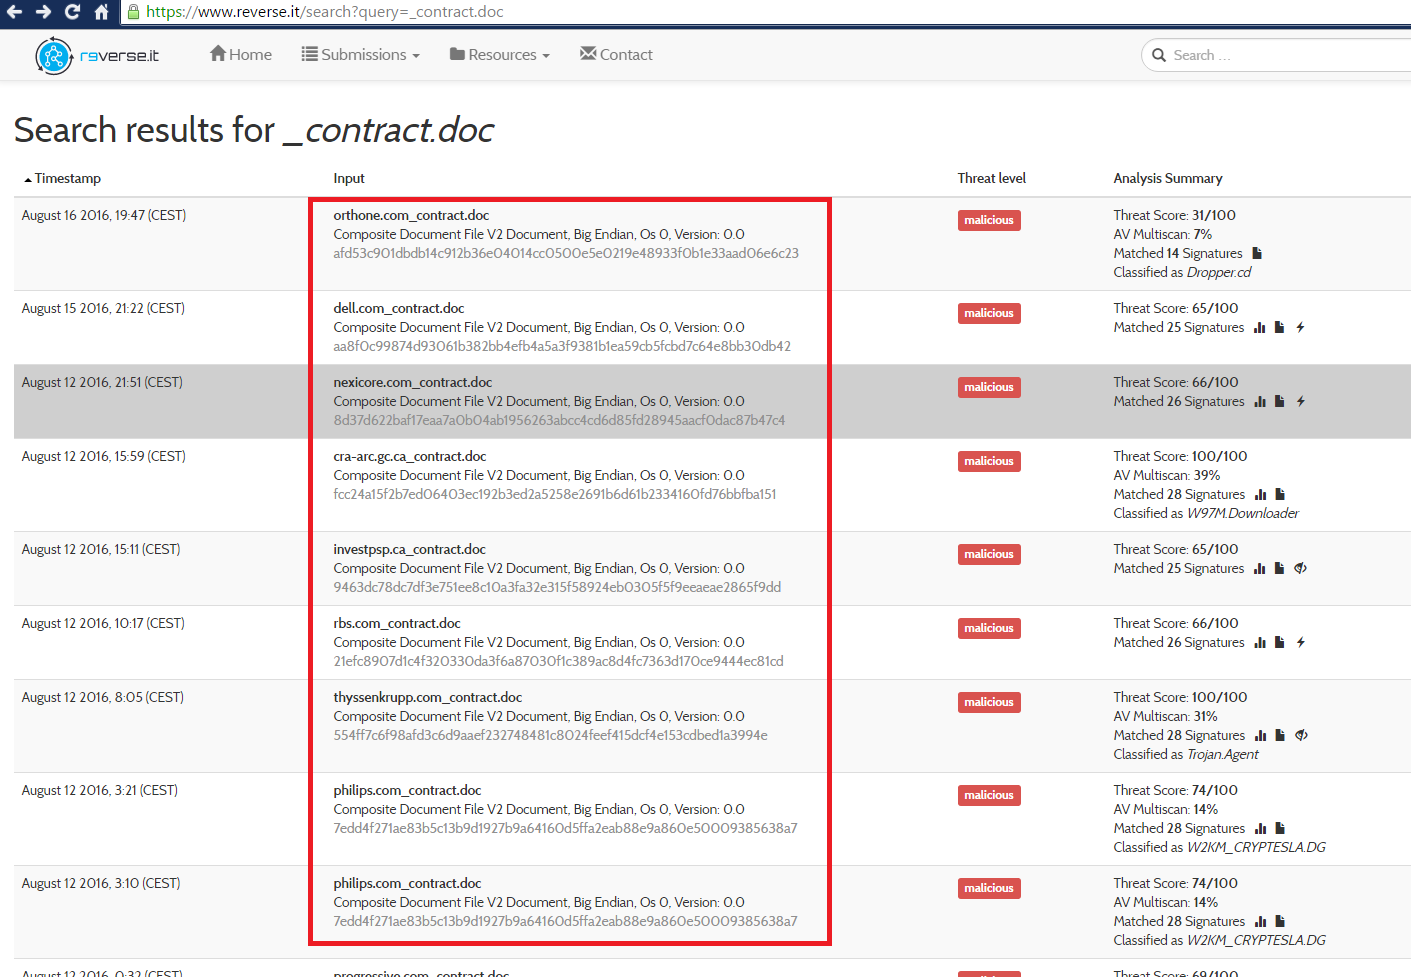Image resolution: width=1411 pixels, height=977 pixels.
Task: Click the document icon in the investpsp.ca row
Action: [x=1279, y=568]
